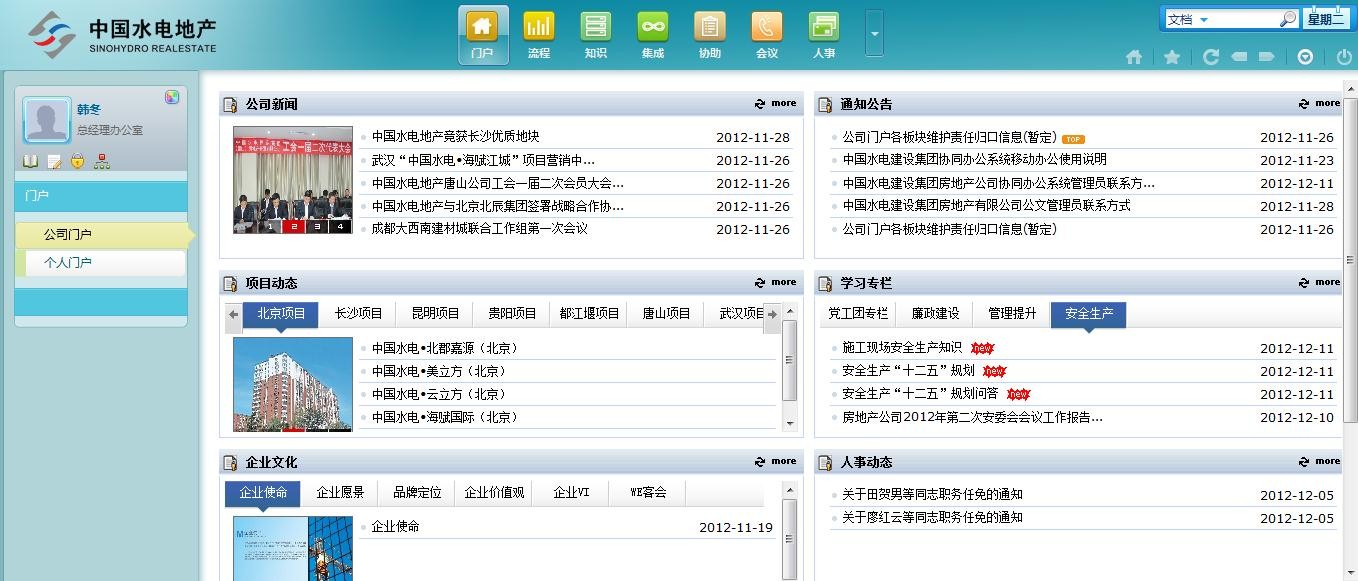The image size is (1358, 581).
Task: Open news 中国水电地产竞获长沙优质地块
Action: 456,137
